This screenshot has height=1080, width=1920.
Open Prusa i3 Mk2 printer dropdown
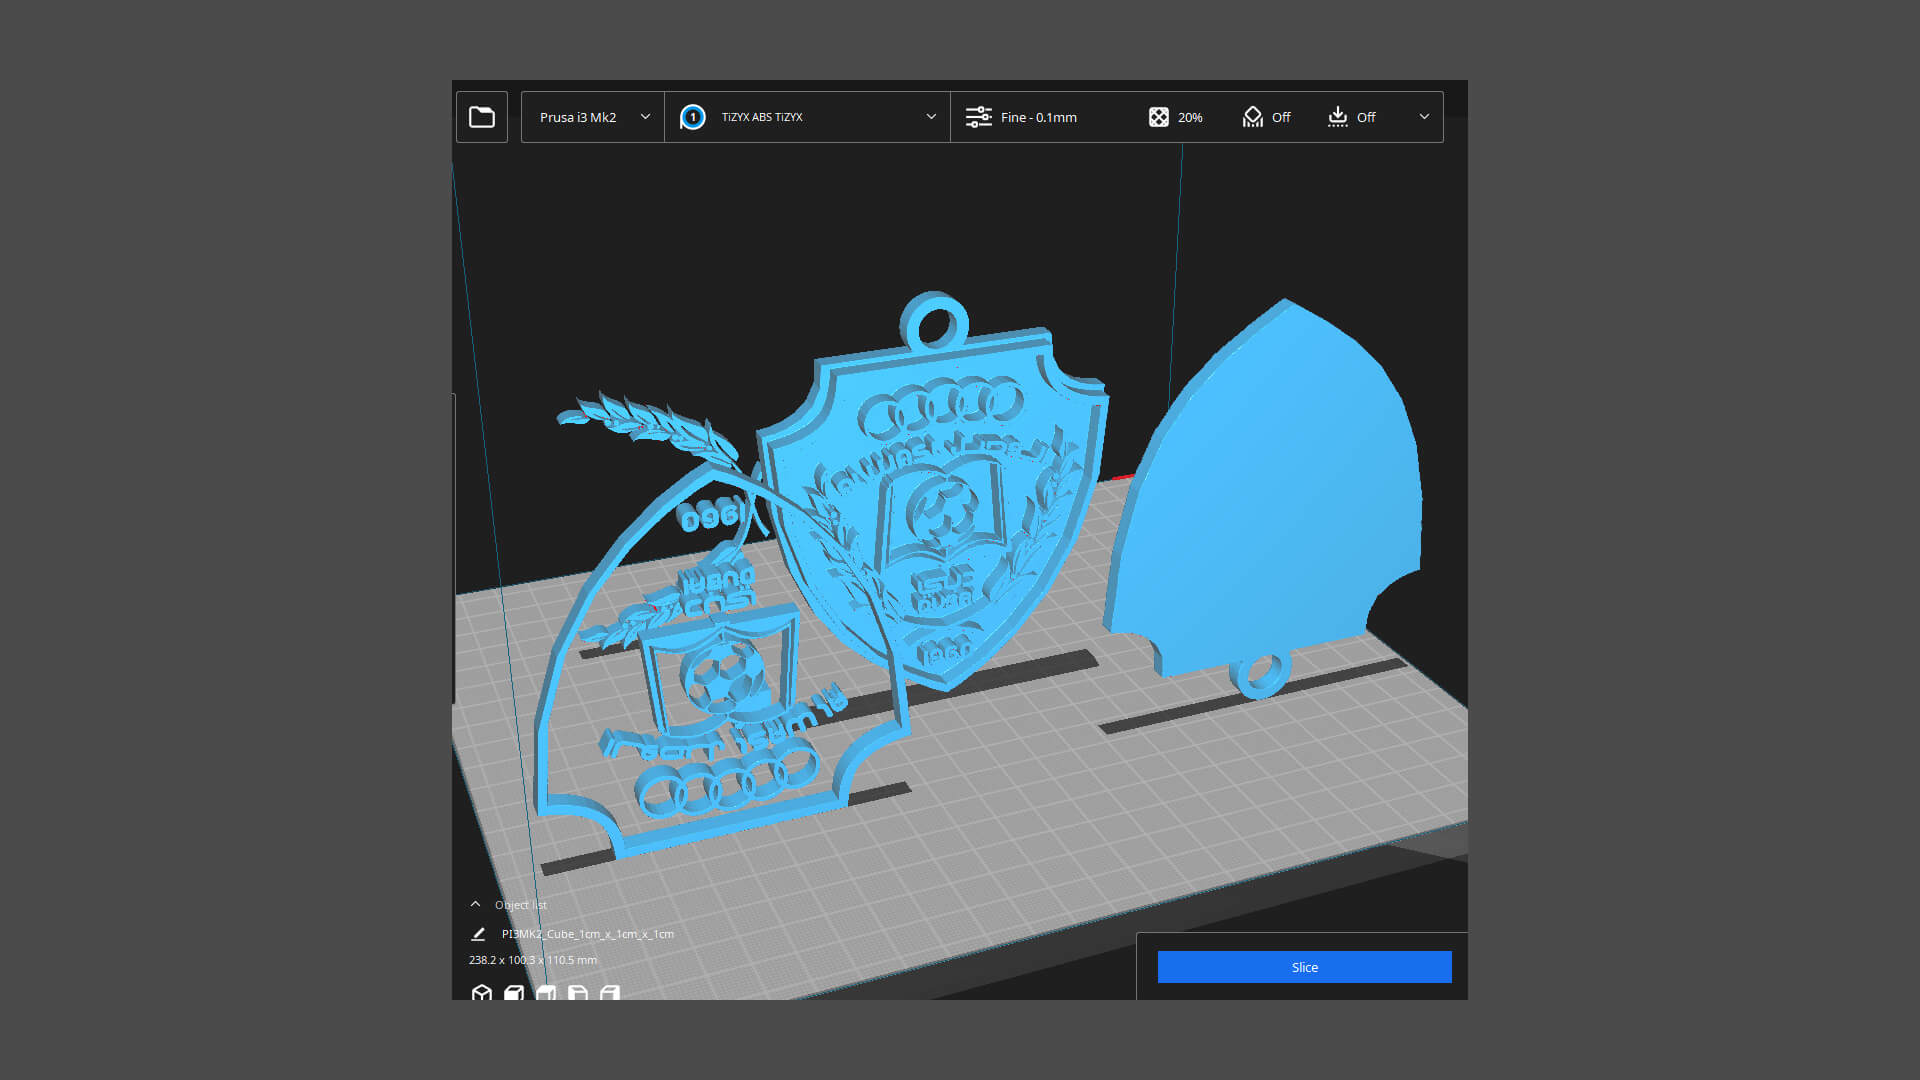(x=593, y=117)
